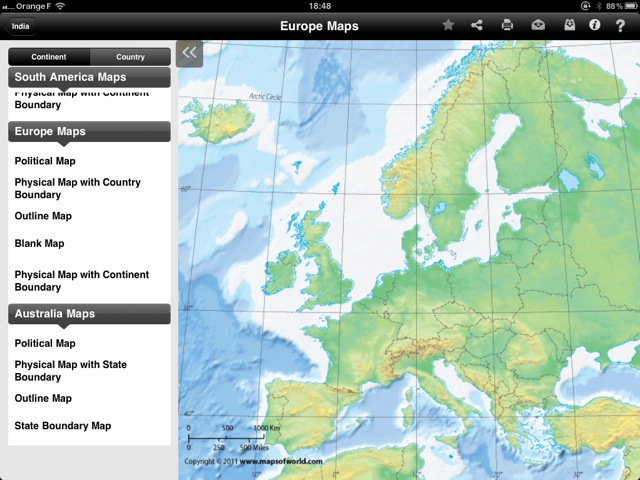This screenshot has width=640, height=480.
Task: Select Political Map under Europe Maps
Action: tap(45, 161)
